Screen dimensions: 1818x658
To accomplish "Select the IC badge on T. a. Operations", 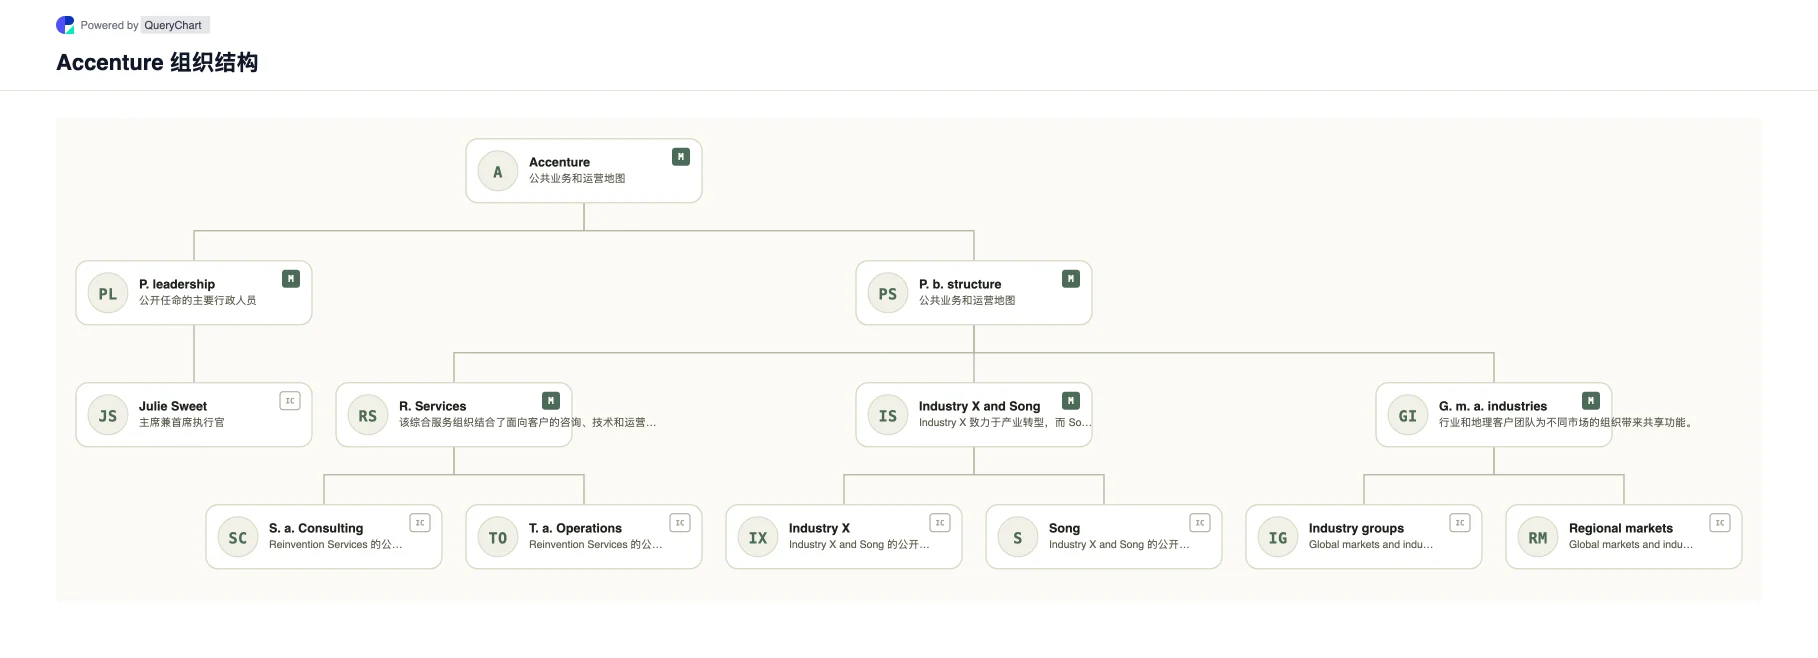I will coord(680,523).
